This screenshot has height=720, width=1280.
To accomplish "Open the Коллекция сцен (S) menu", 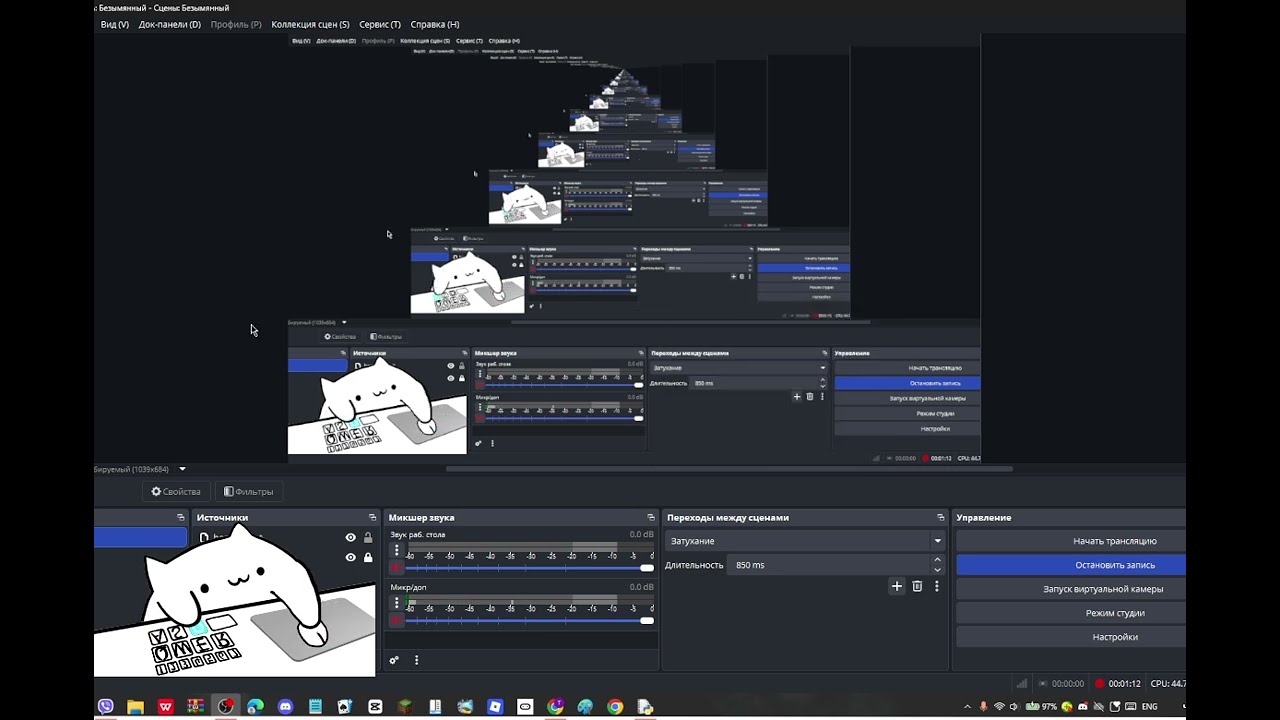I will [311, 24].
